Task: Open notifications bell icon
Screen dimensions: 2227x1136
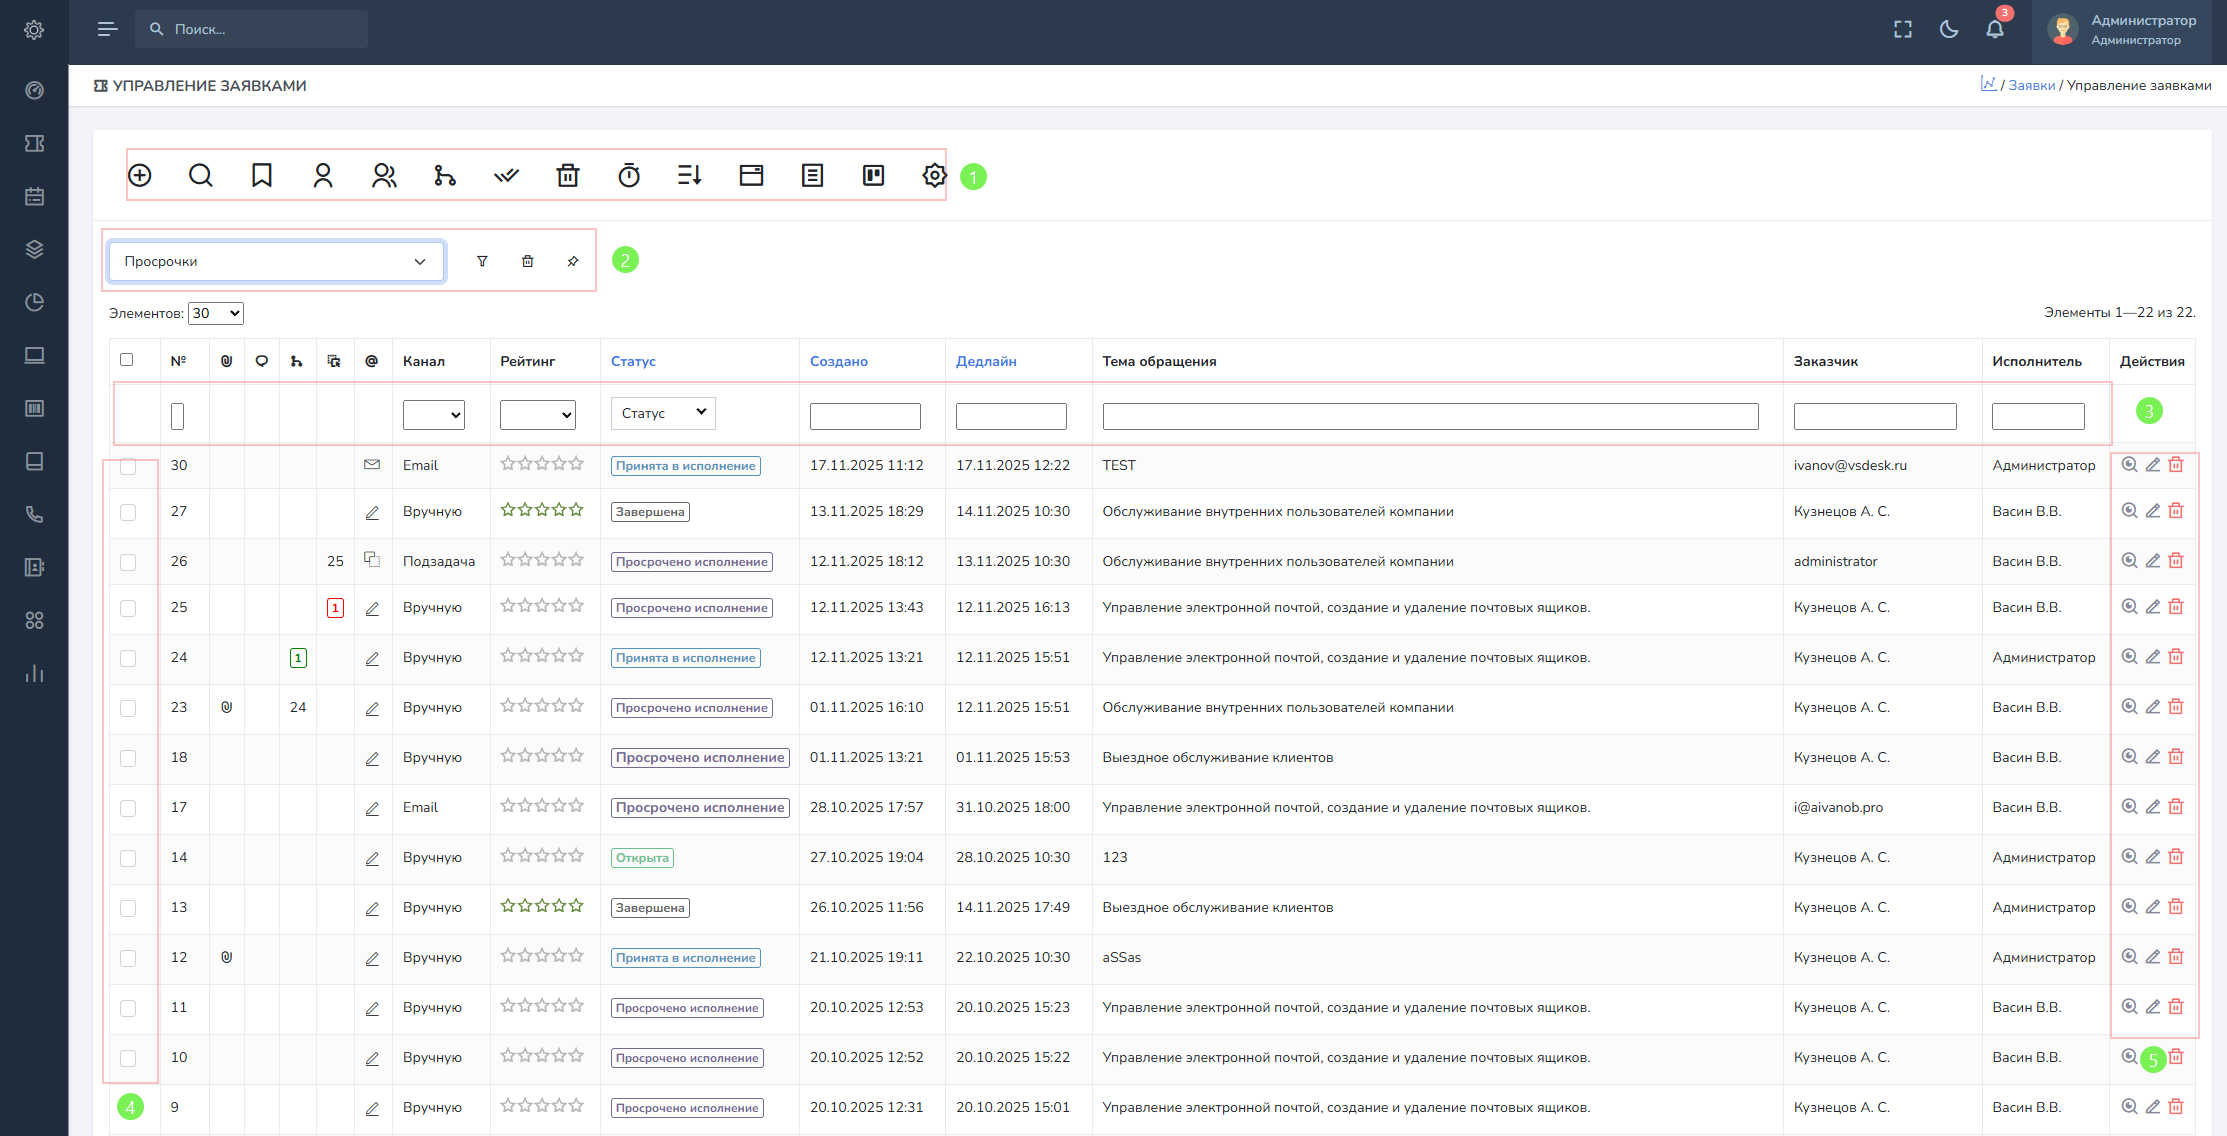Action: pos(1994,29)
